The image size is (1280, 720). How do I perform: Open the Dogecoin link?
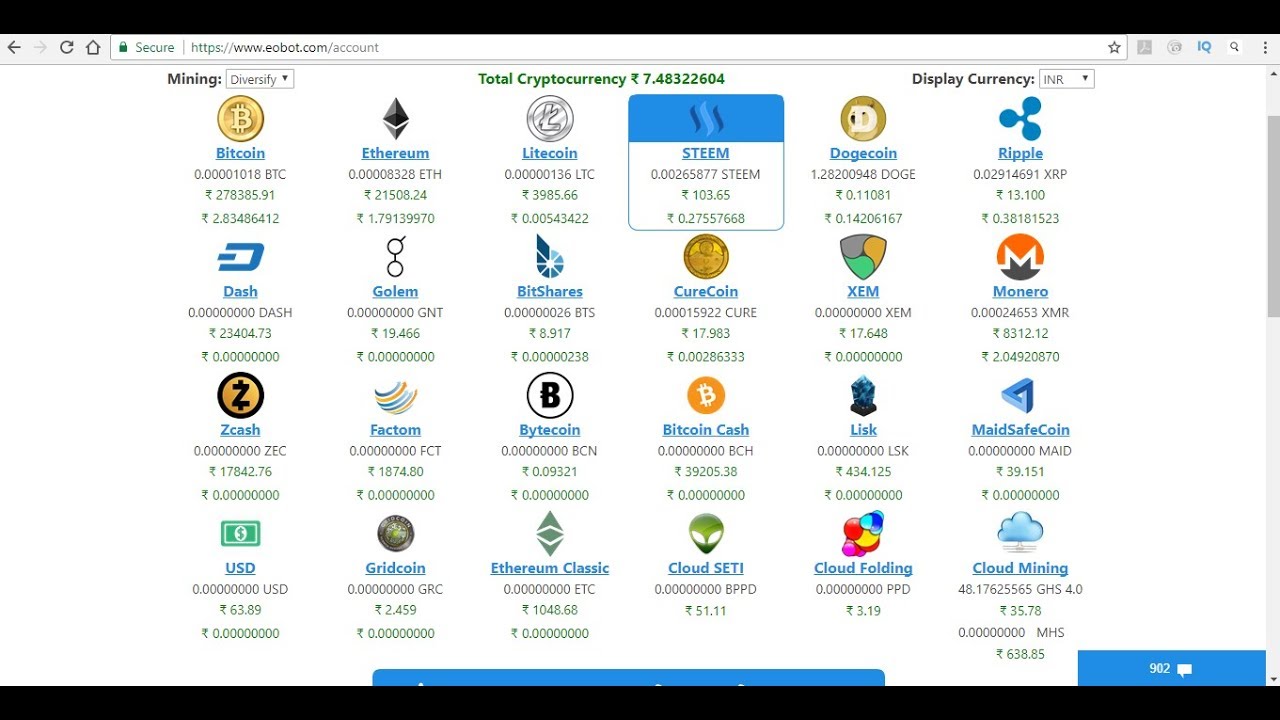tap(863, 153)
